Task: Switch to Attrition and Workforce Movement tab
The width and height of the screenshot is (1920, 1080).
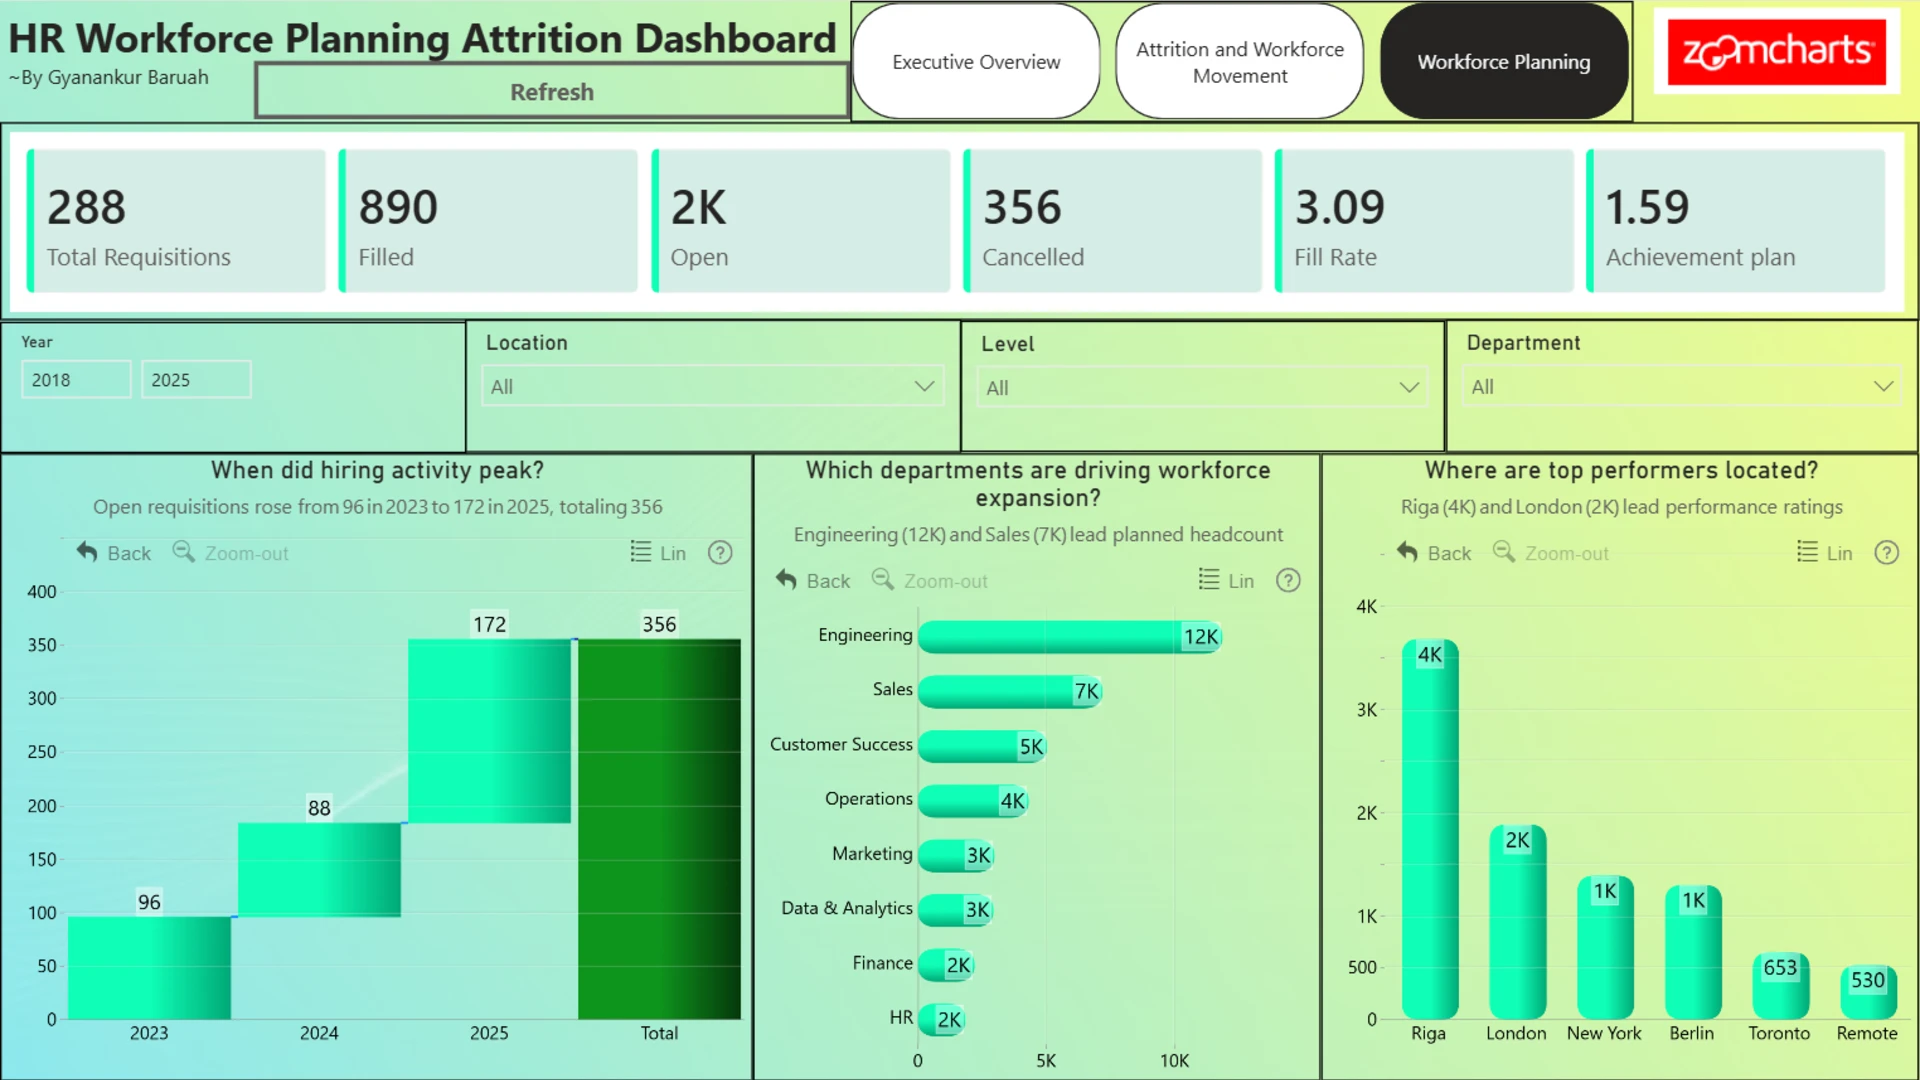Action: [x=1240, y=62]
